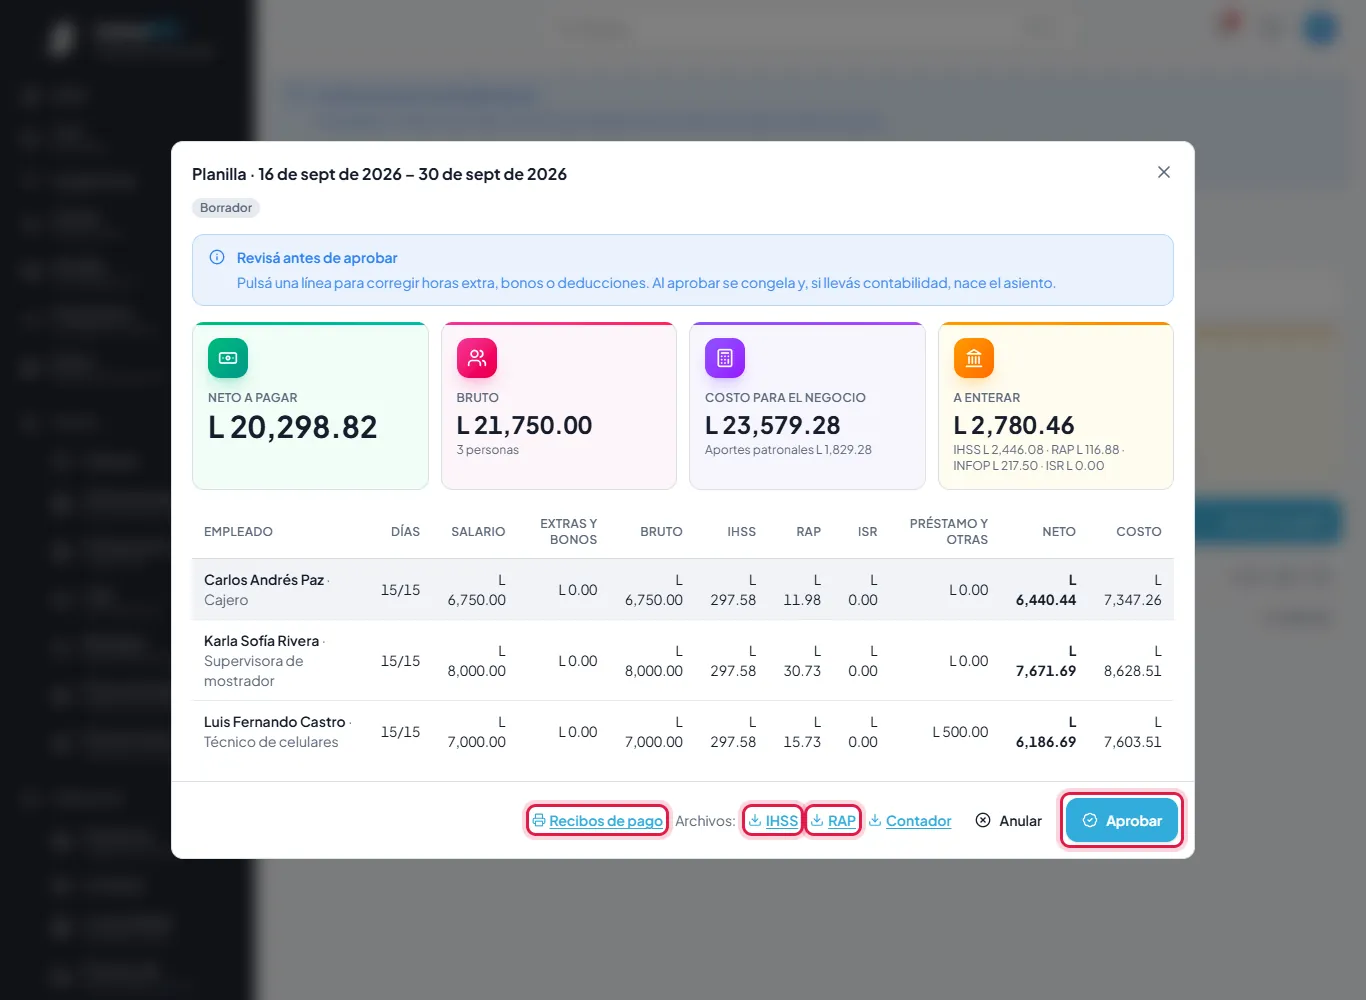The height and width of the screenshot is (1000, 1366).
Task: Click the RAP value 30.73
Action: [x=802, y=661]
